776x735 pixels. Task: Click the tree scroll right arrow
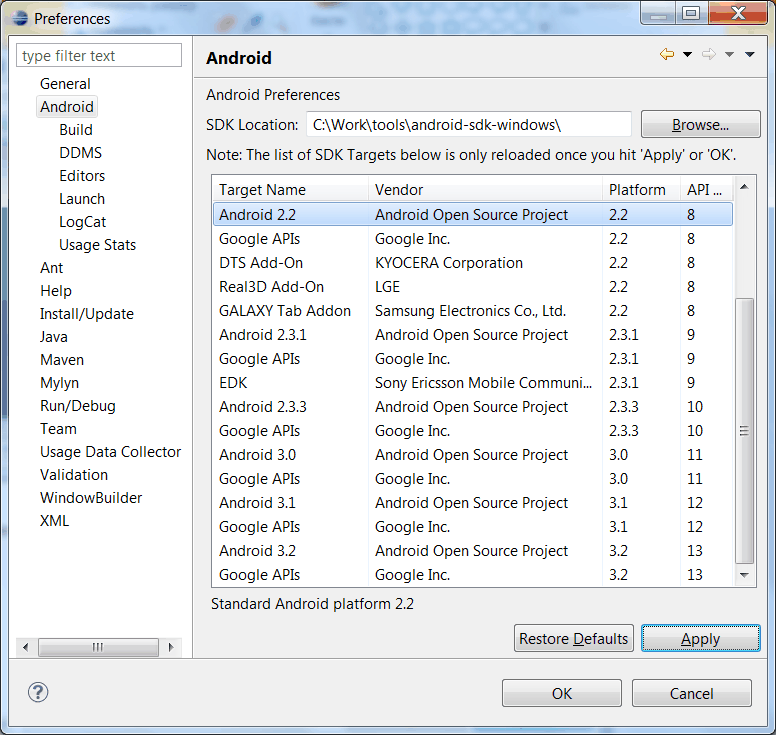point(171,647)
